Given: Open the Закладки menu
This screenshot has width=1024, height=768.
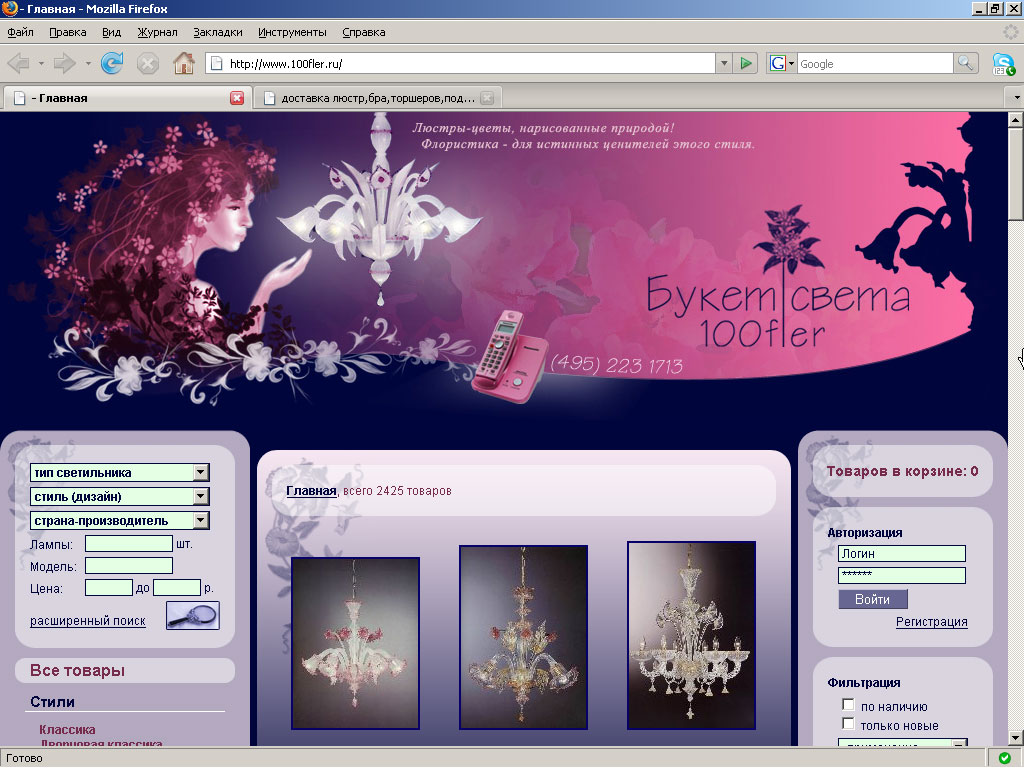Looking at the screenshot, I should click(217, 32).
